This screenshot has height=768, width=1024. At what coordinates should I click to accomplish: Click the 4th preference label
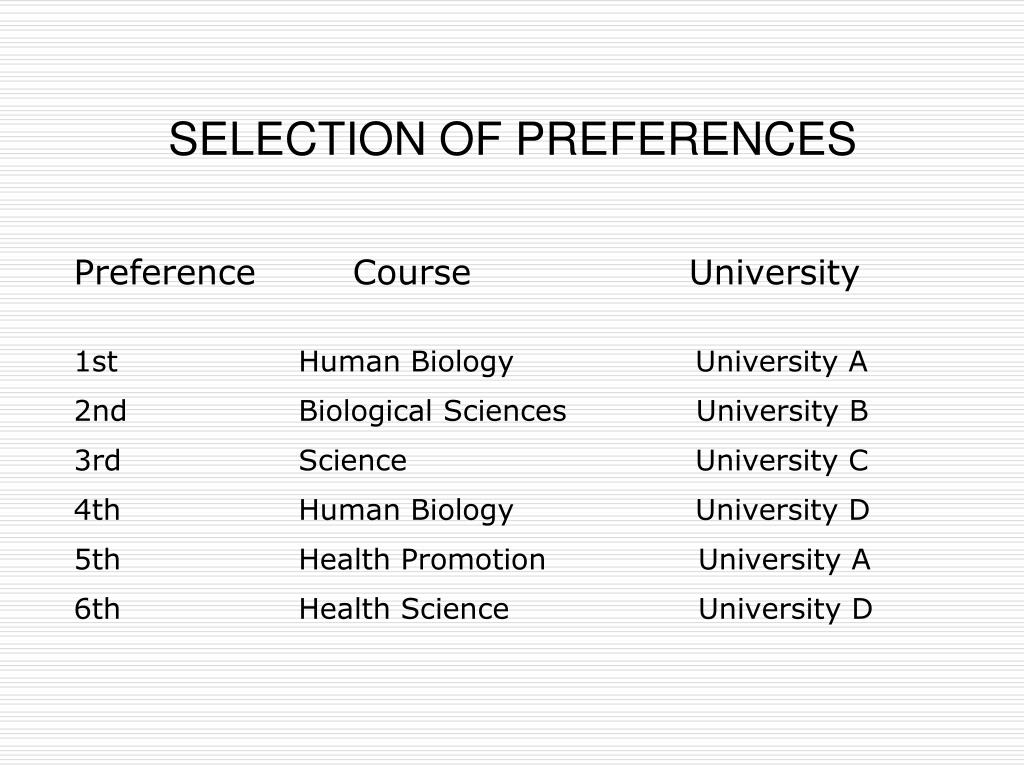click(97, 510)
